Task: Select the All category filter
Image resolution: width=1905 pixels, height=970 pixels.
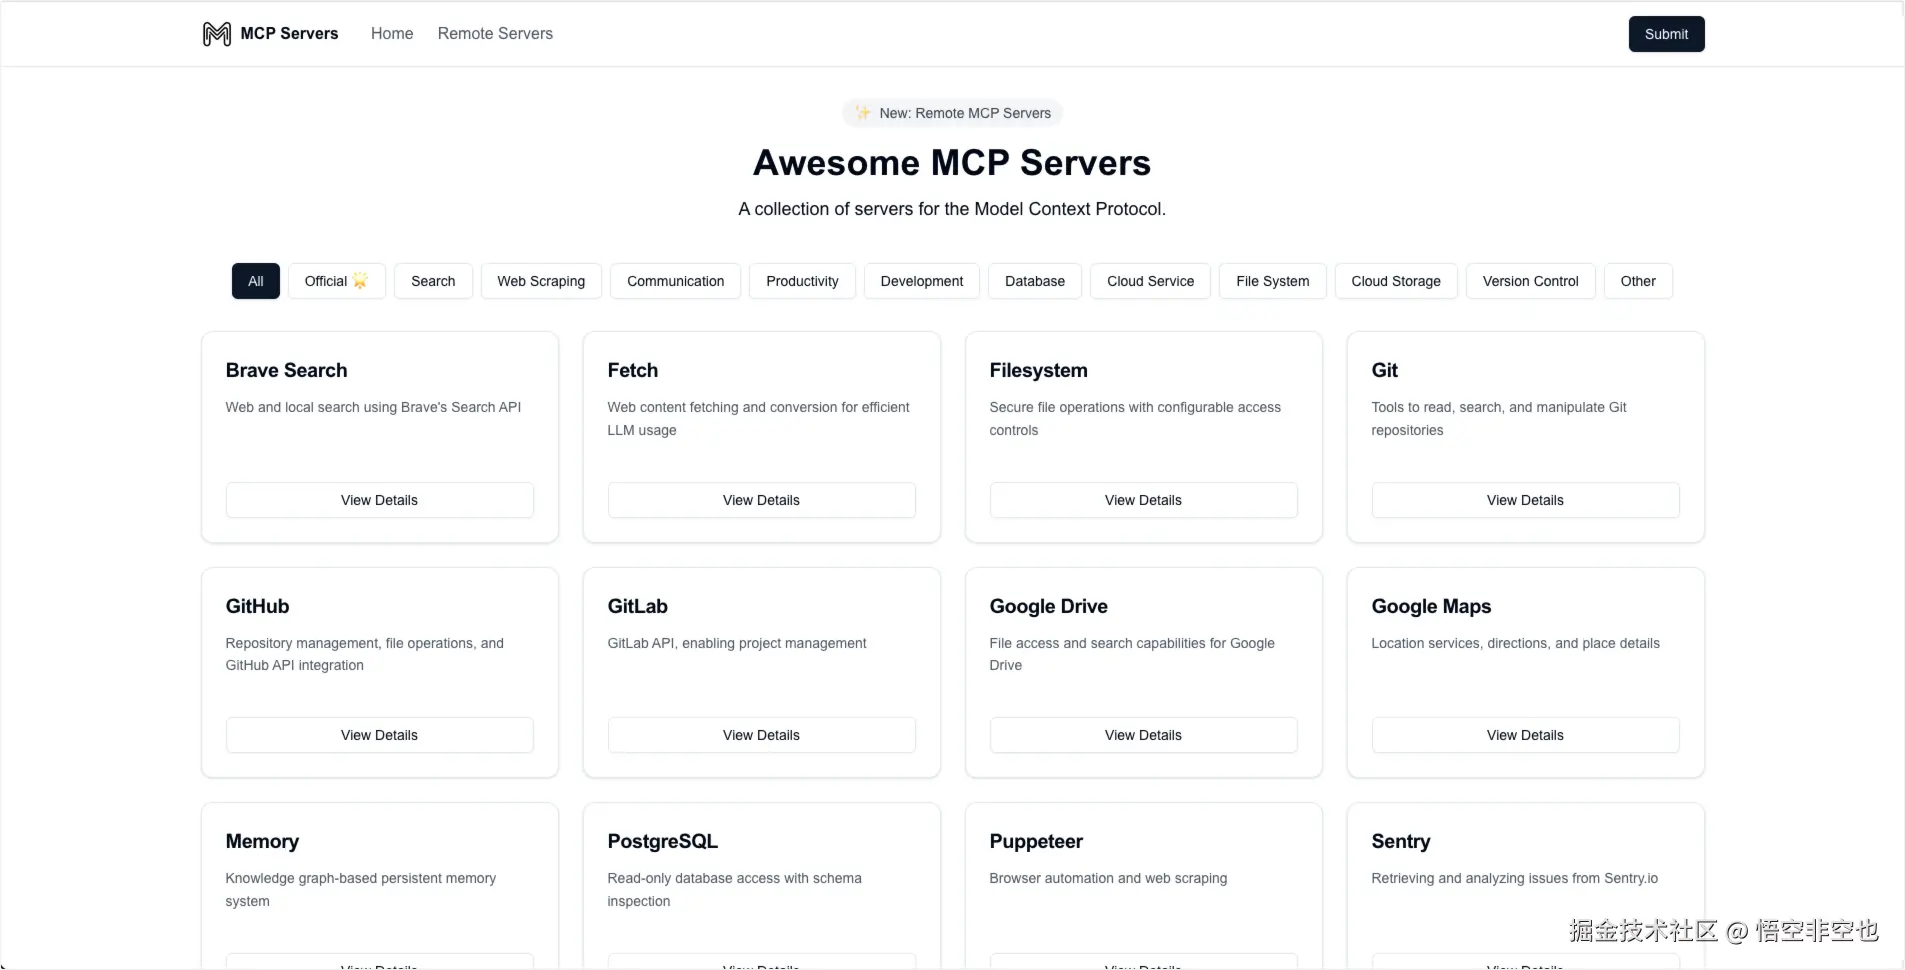Action: tap(256, 281)
